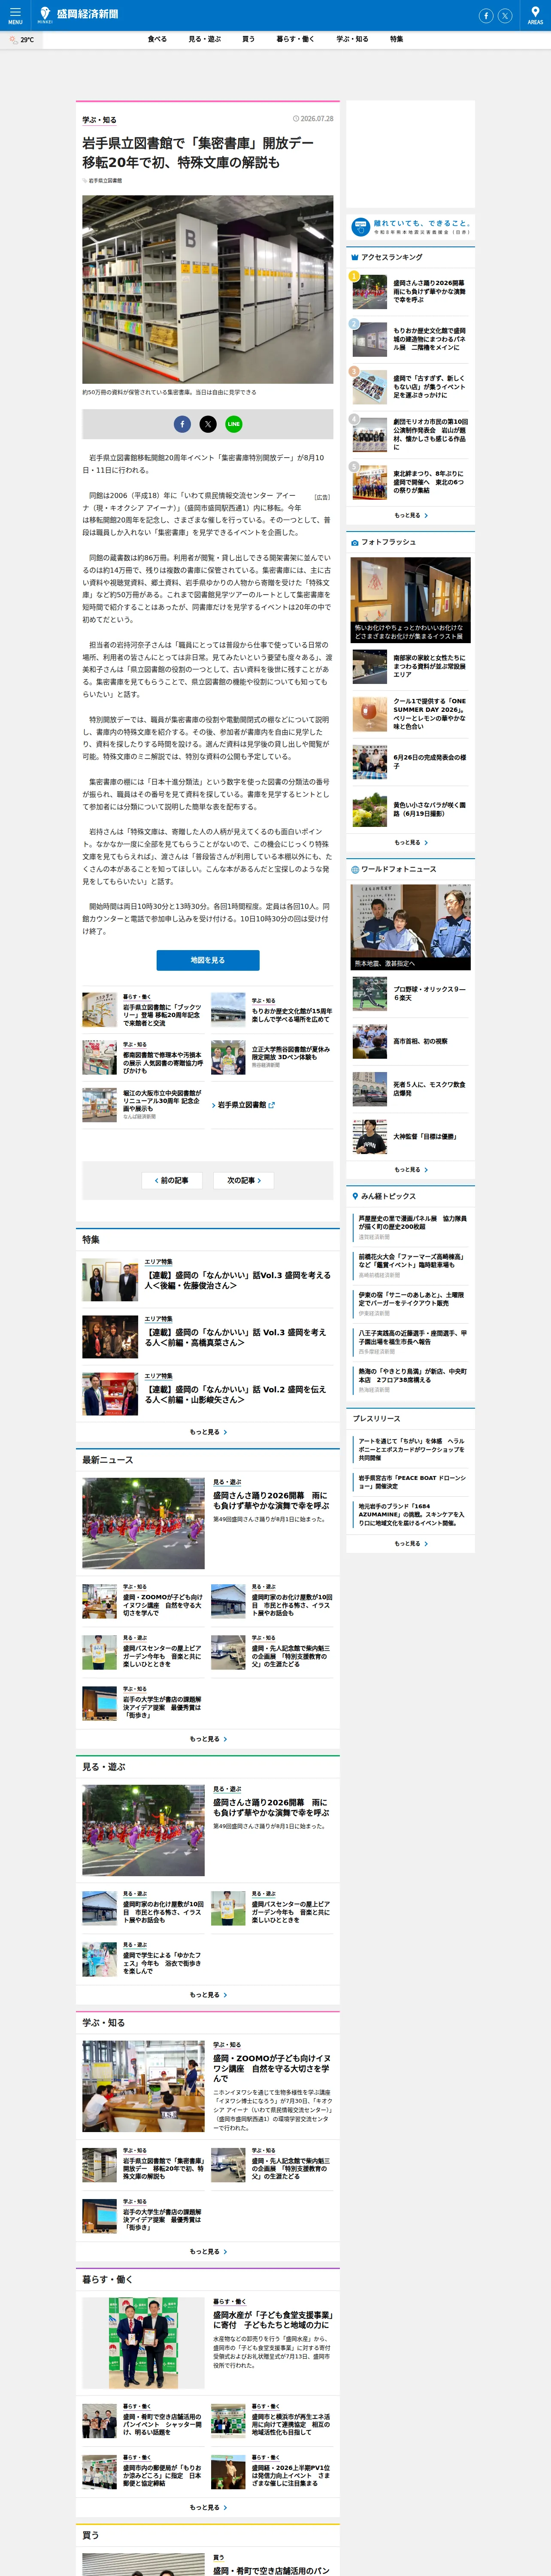This screenshot has width=551, height=2576.
Task: Open world news プロ野球・オリックス9―6楽天
Action: (x=411, y=994)
